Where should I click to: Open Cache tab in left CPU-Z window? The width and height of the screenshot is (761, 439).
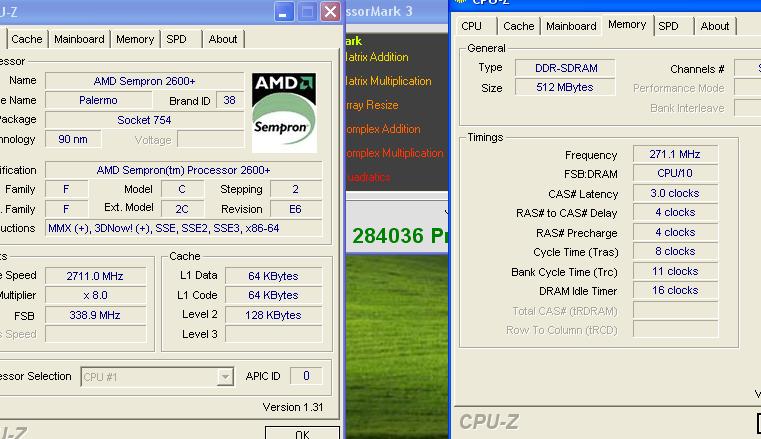pyautogui.click(x=27, y=39)
